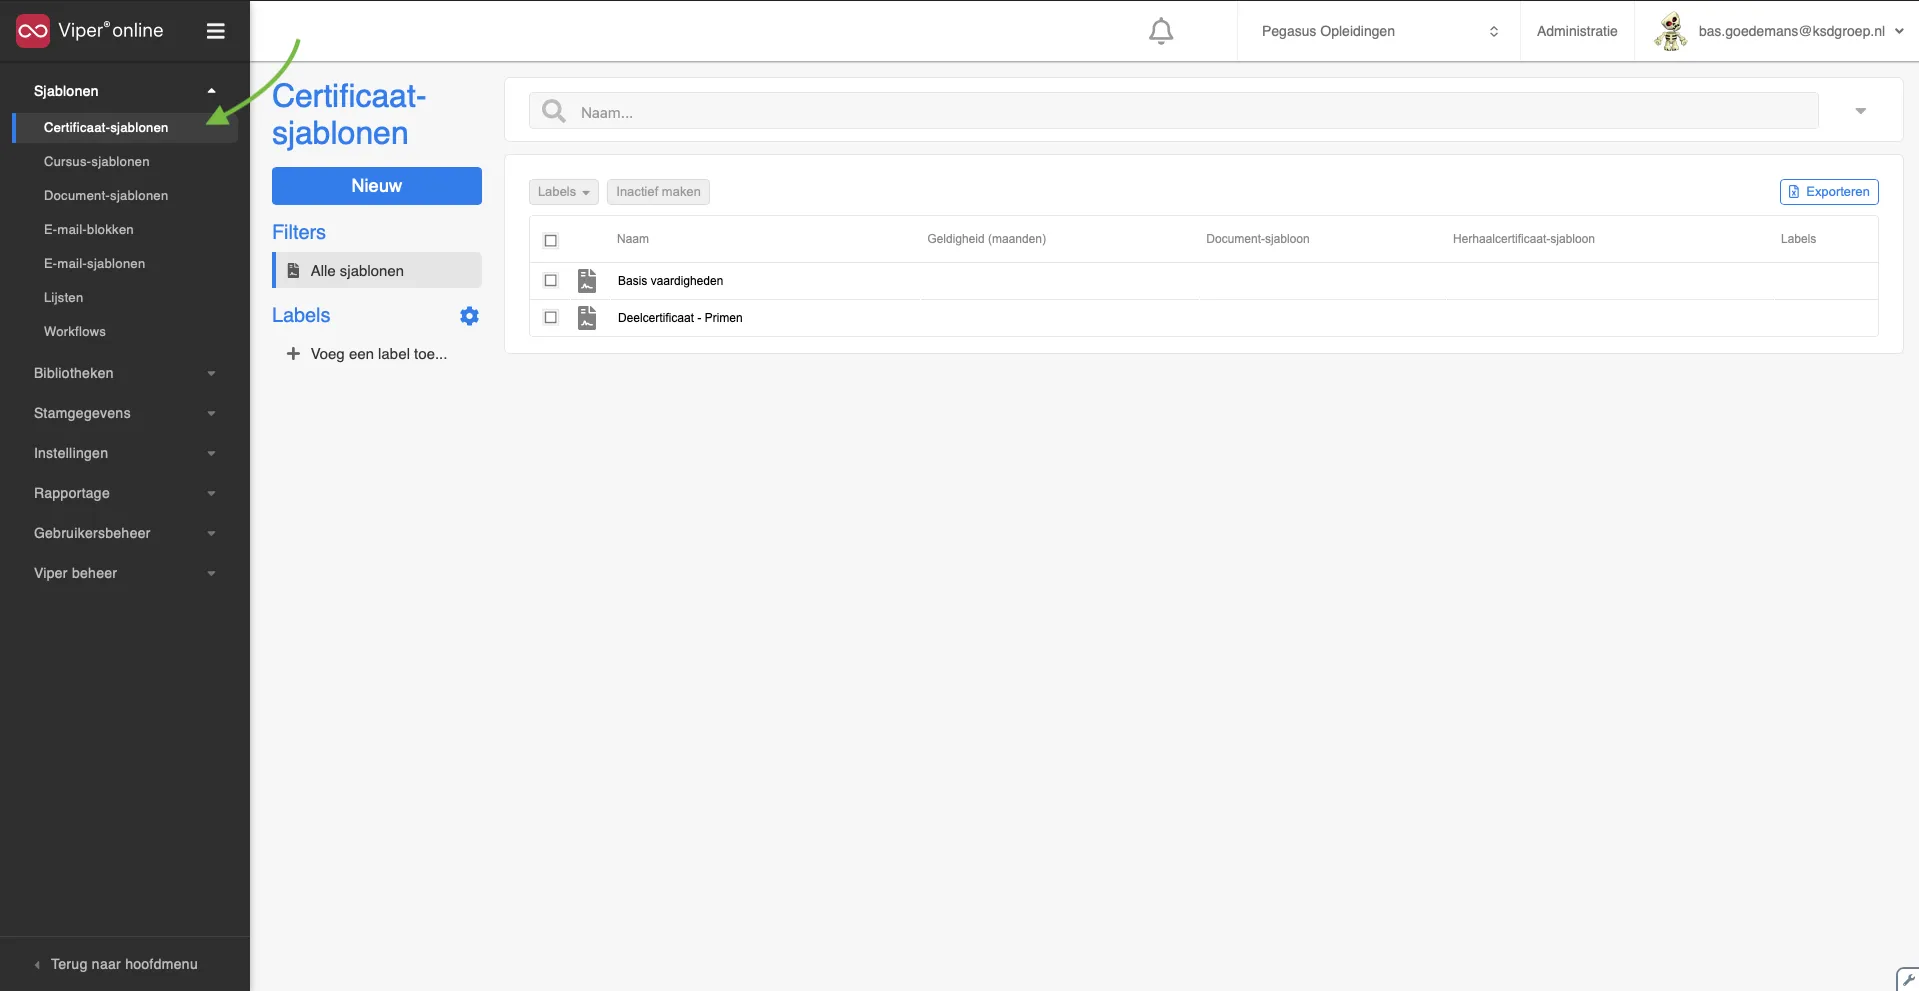Sort by Geldigheid (maanden) column header
This screenshot has height=991, width=1919.
(x=986, y=239)
